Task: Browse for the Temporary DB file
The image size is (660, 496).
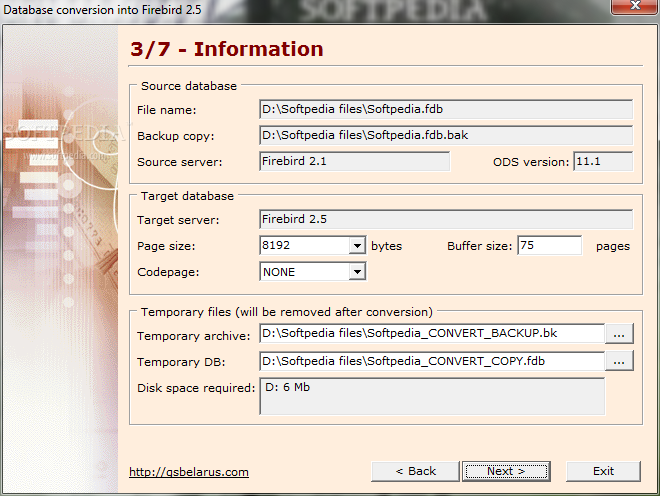Action: (x=619, y=361)
